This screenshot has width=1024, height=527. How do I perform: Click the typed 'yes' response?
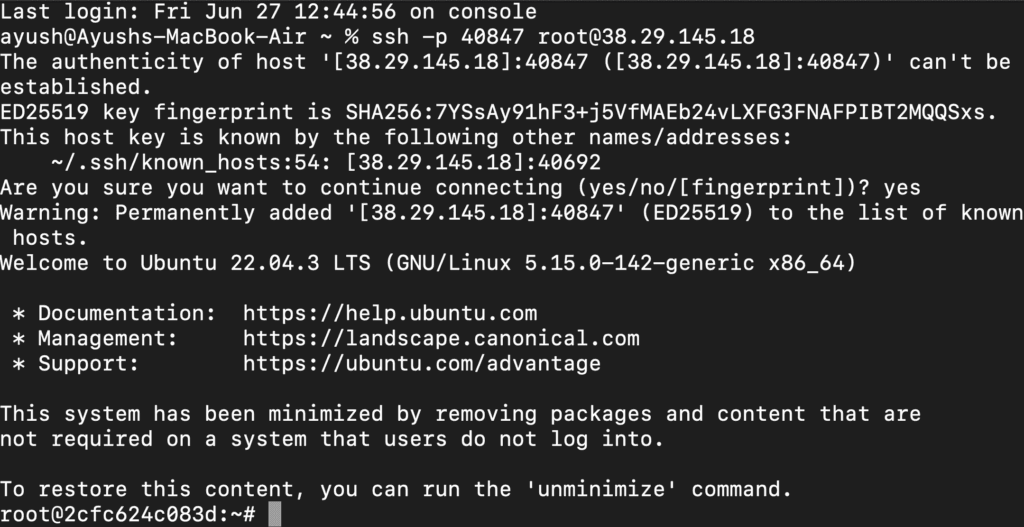point(902,188)
